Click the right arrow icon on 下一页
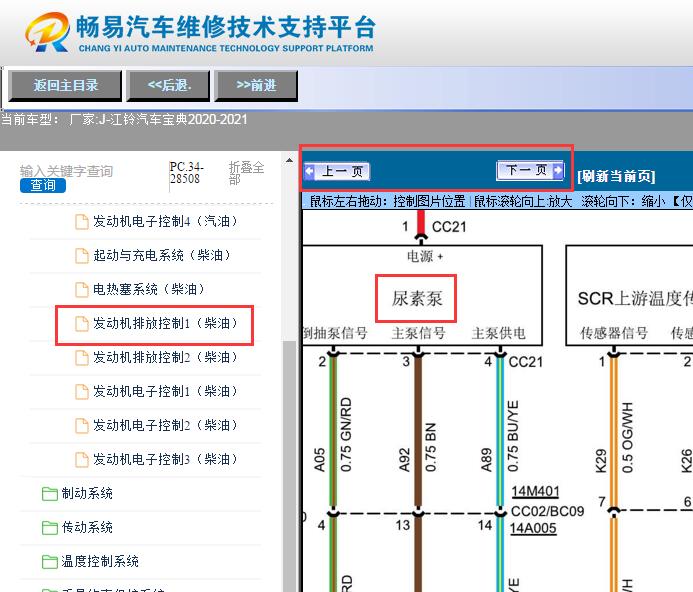The height and width of the screenshot is (592, 693). (558, 170)
